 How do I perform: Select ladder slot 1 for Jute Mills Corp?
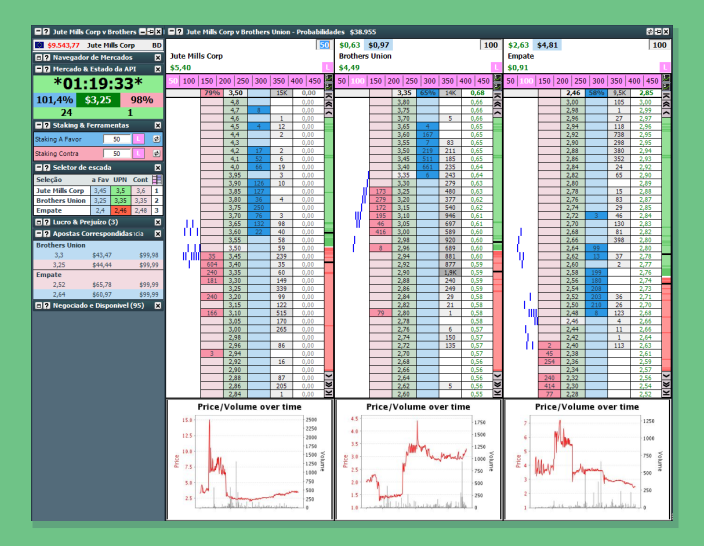(x=157, y=191)
